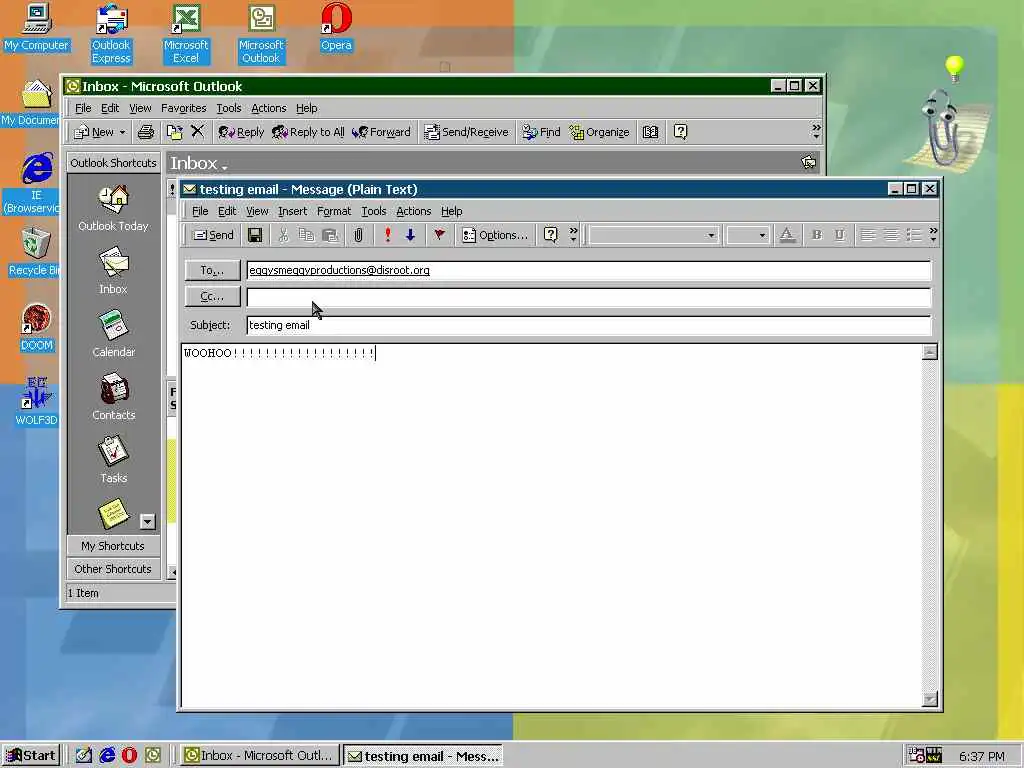Click Send/Receive in Outlook toolbar
1024x768 pixels.
(466, 132)
